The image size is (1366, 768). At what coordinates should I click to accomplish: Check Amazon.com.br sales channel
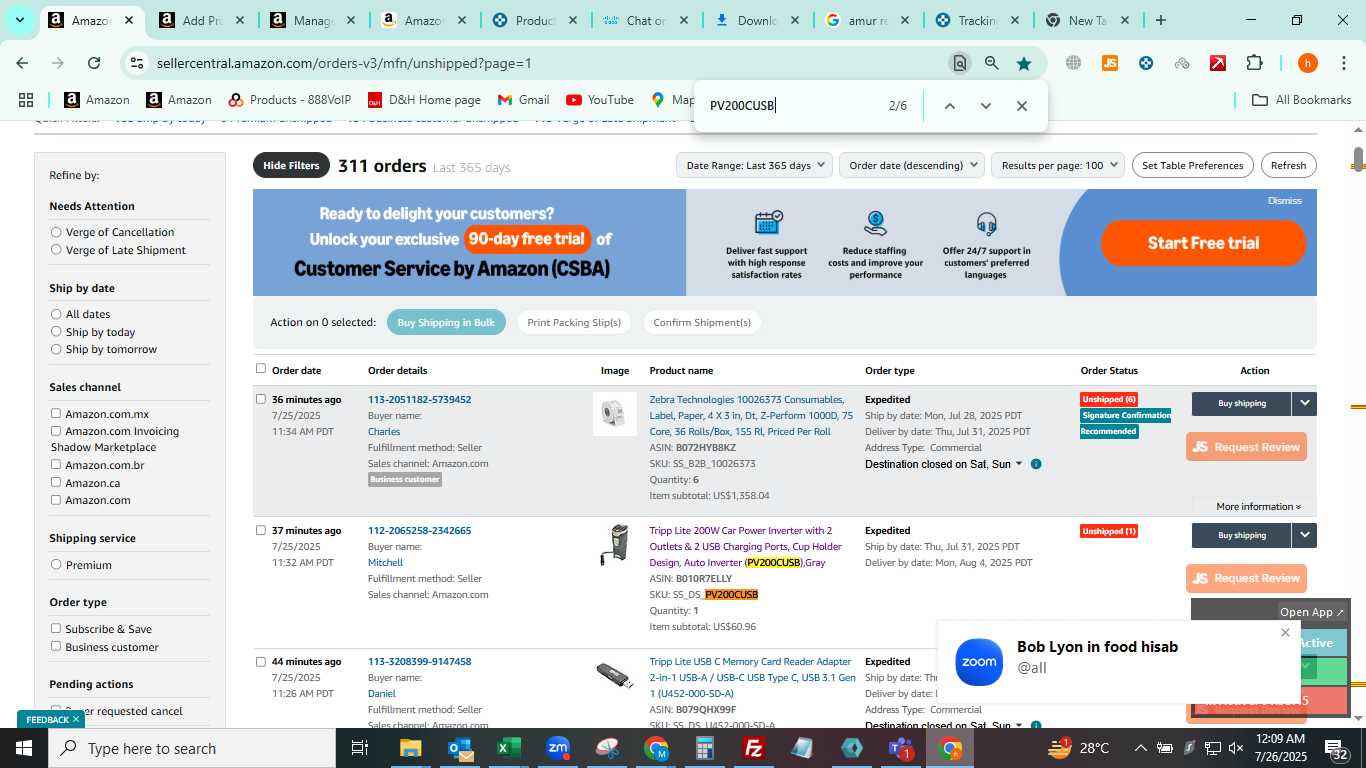point(56,465)
